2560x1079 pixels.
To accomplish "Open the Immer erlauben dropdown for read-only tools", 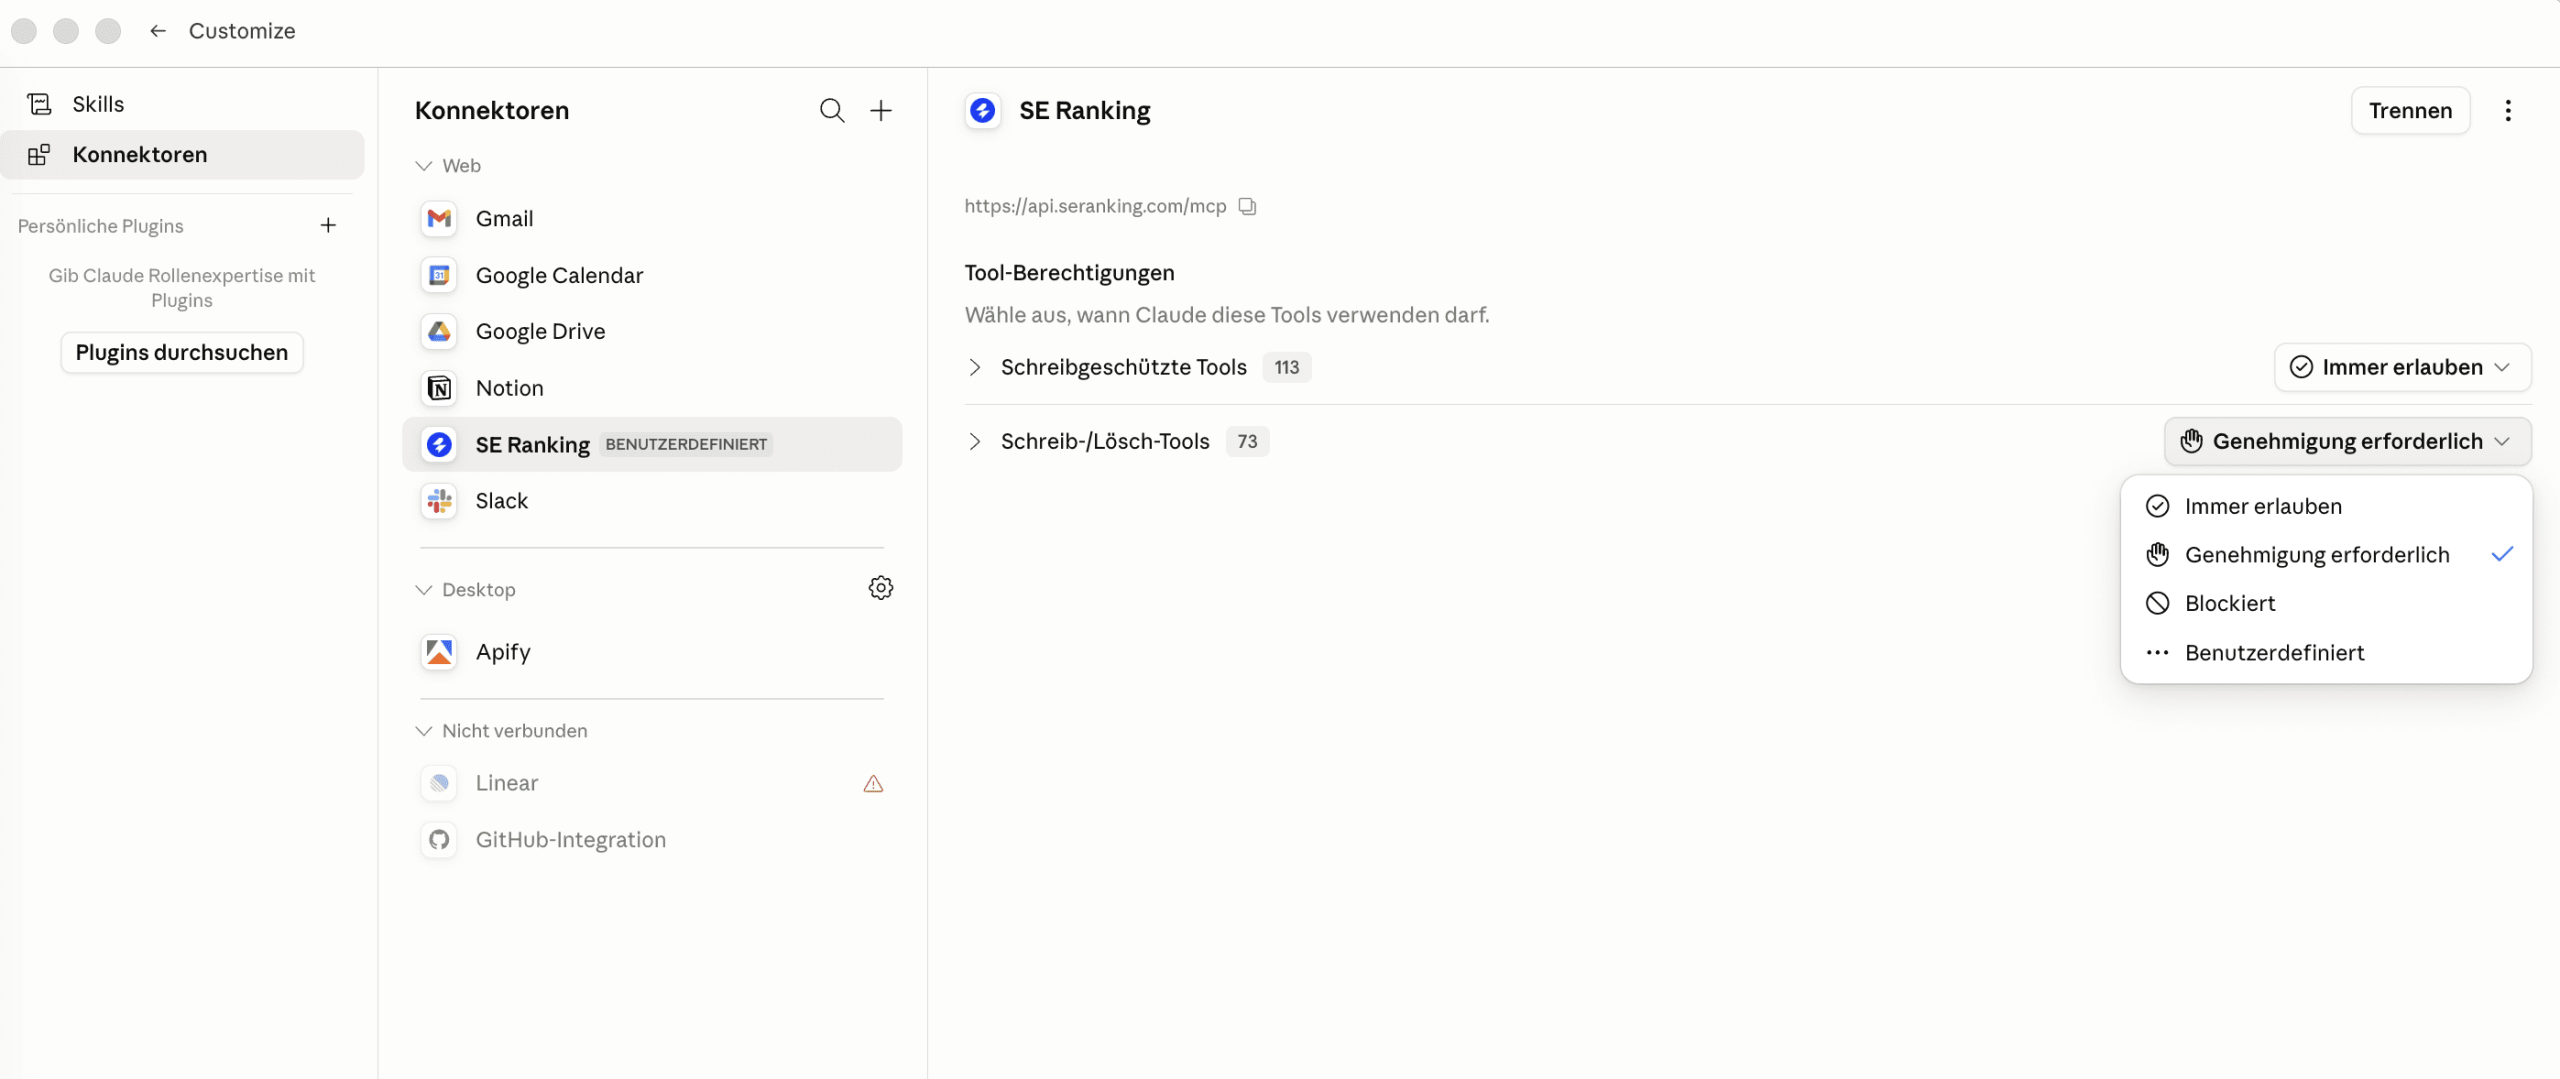I will coord(2402,367).
